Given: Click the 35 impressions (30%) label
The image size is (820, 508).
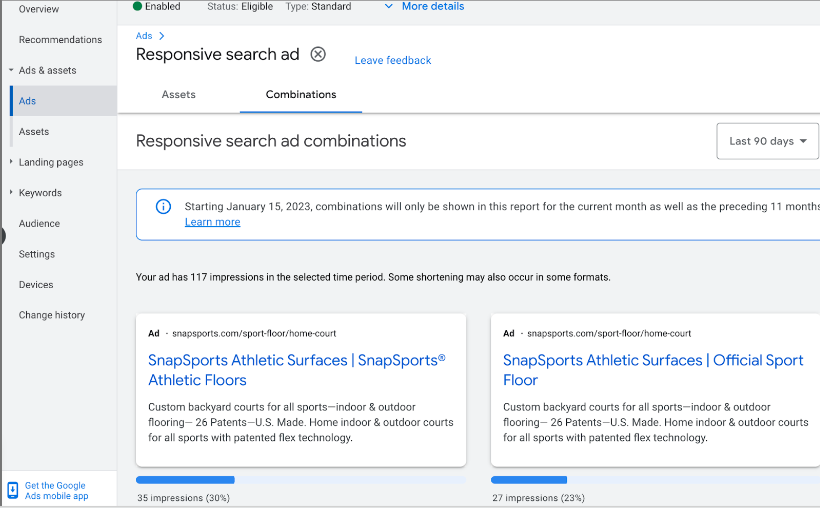Looking at the screenshot, I should 184,498.
